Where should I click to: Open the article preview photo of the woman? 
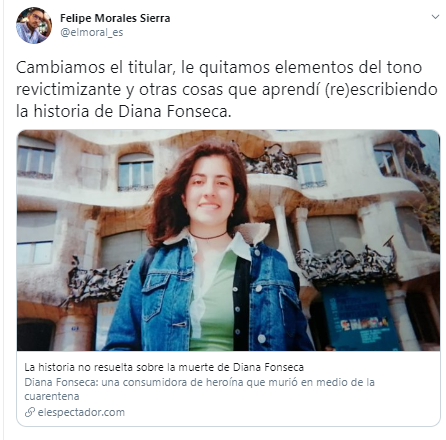228,240
